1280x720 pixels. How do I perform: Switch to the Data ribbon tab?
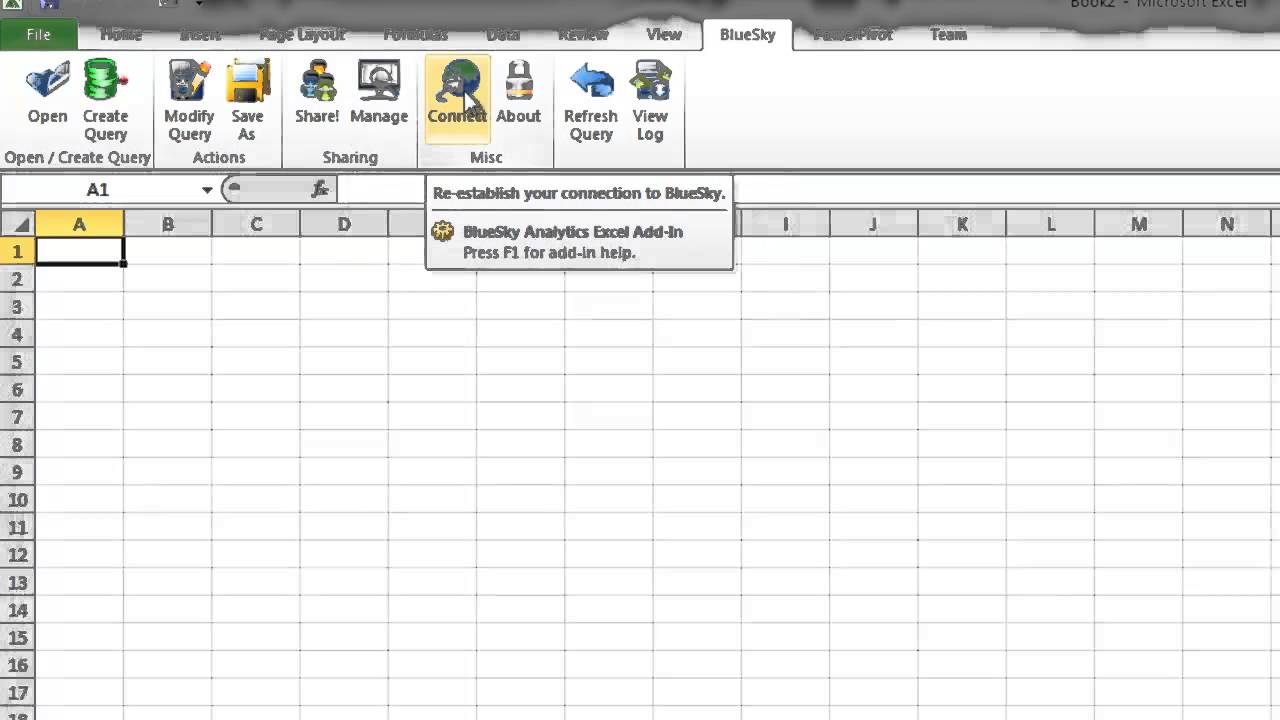point(503,34)
